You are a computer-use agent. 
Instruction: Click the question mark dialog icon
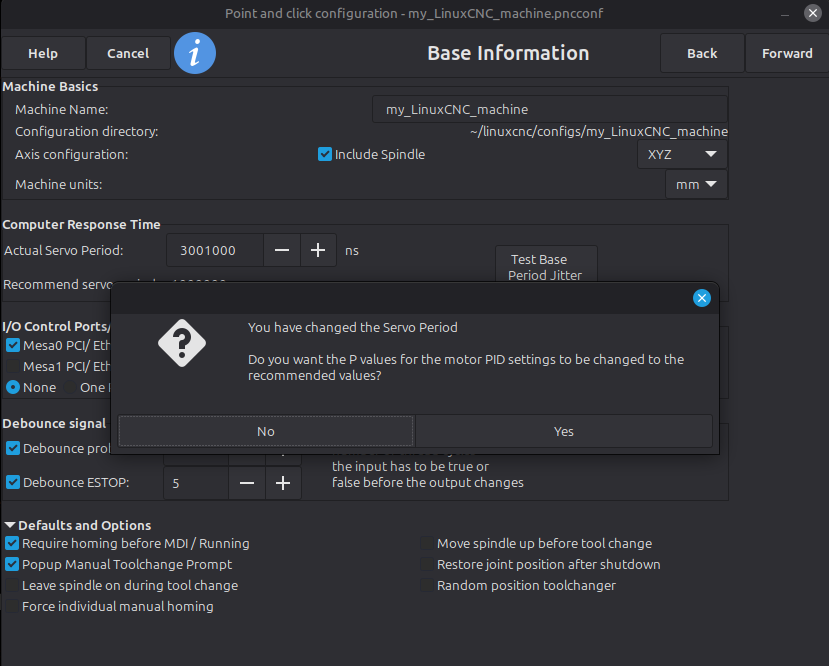[182, 343]
